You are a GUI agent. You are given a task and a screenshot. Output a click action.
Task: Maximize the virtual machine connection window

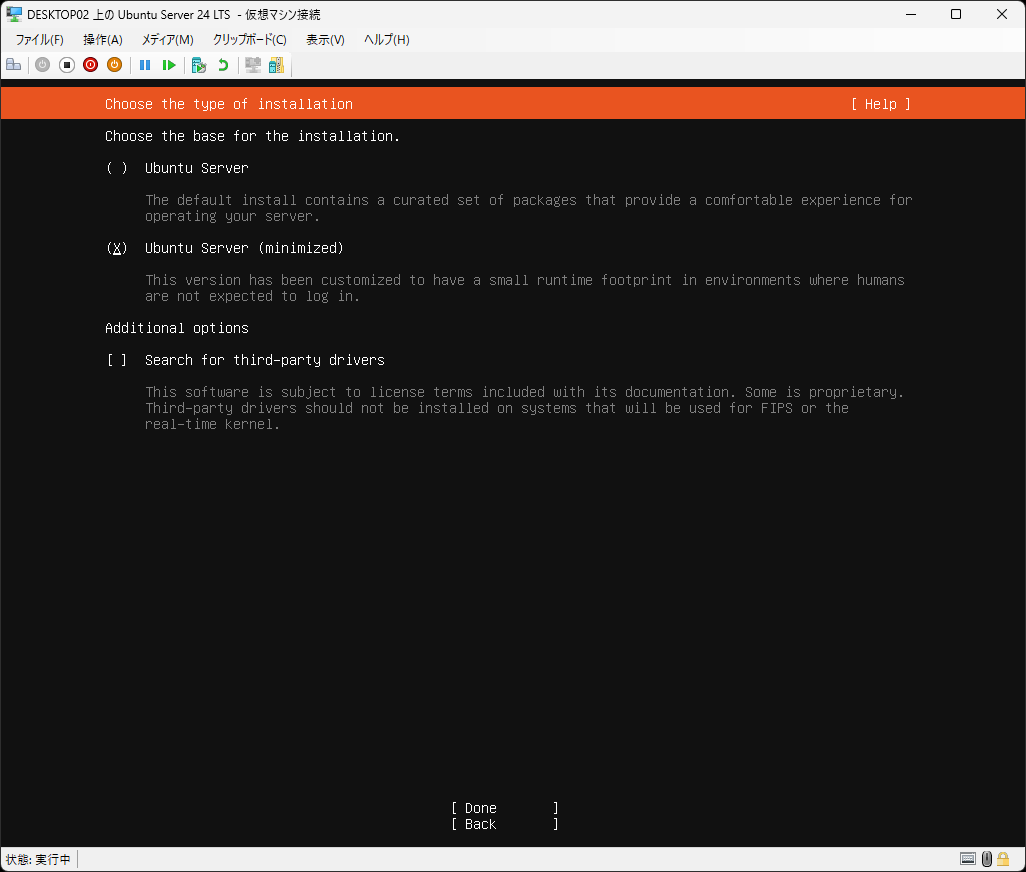tap(956, 14)
